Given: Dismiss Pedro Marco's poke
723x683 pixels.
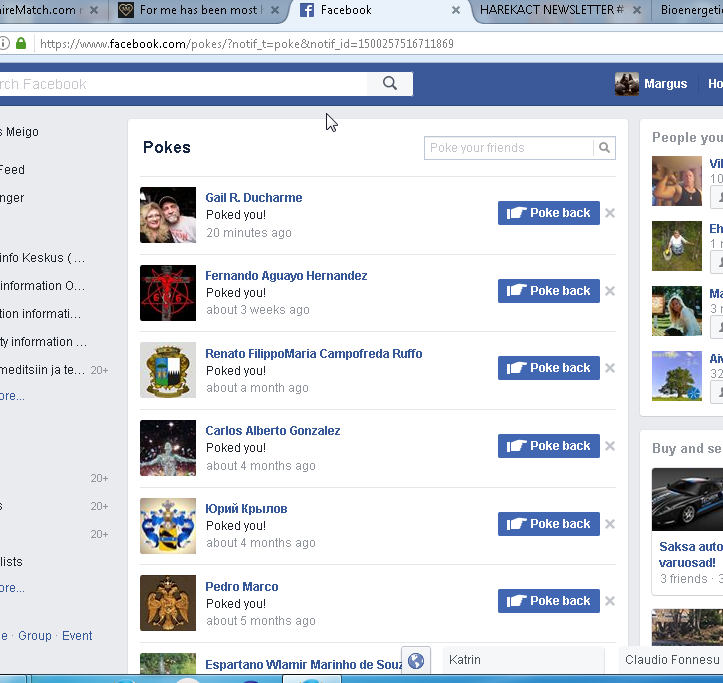Looking at the screenshot, I should [610, 601].
